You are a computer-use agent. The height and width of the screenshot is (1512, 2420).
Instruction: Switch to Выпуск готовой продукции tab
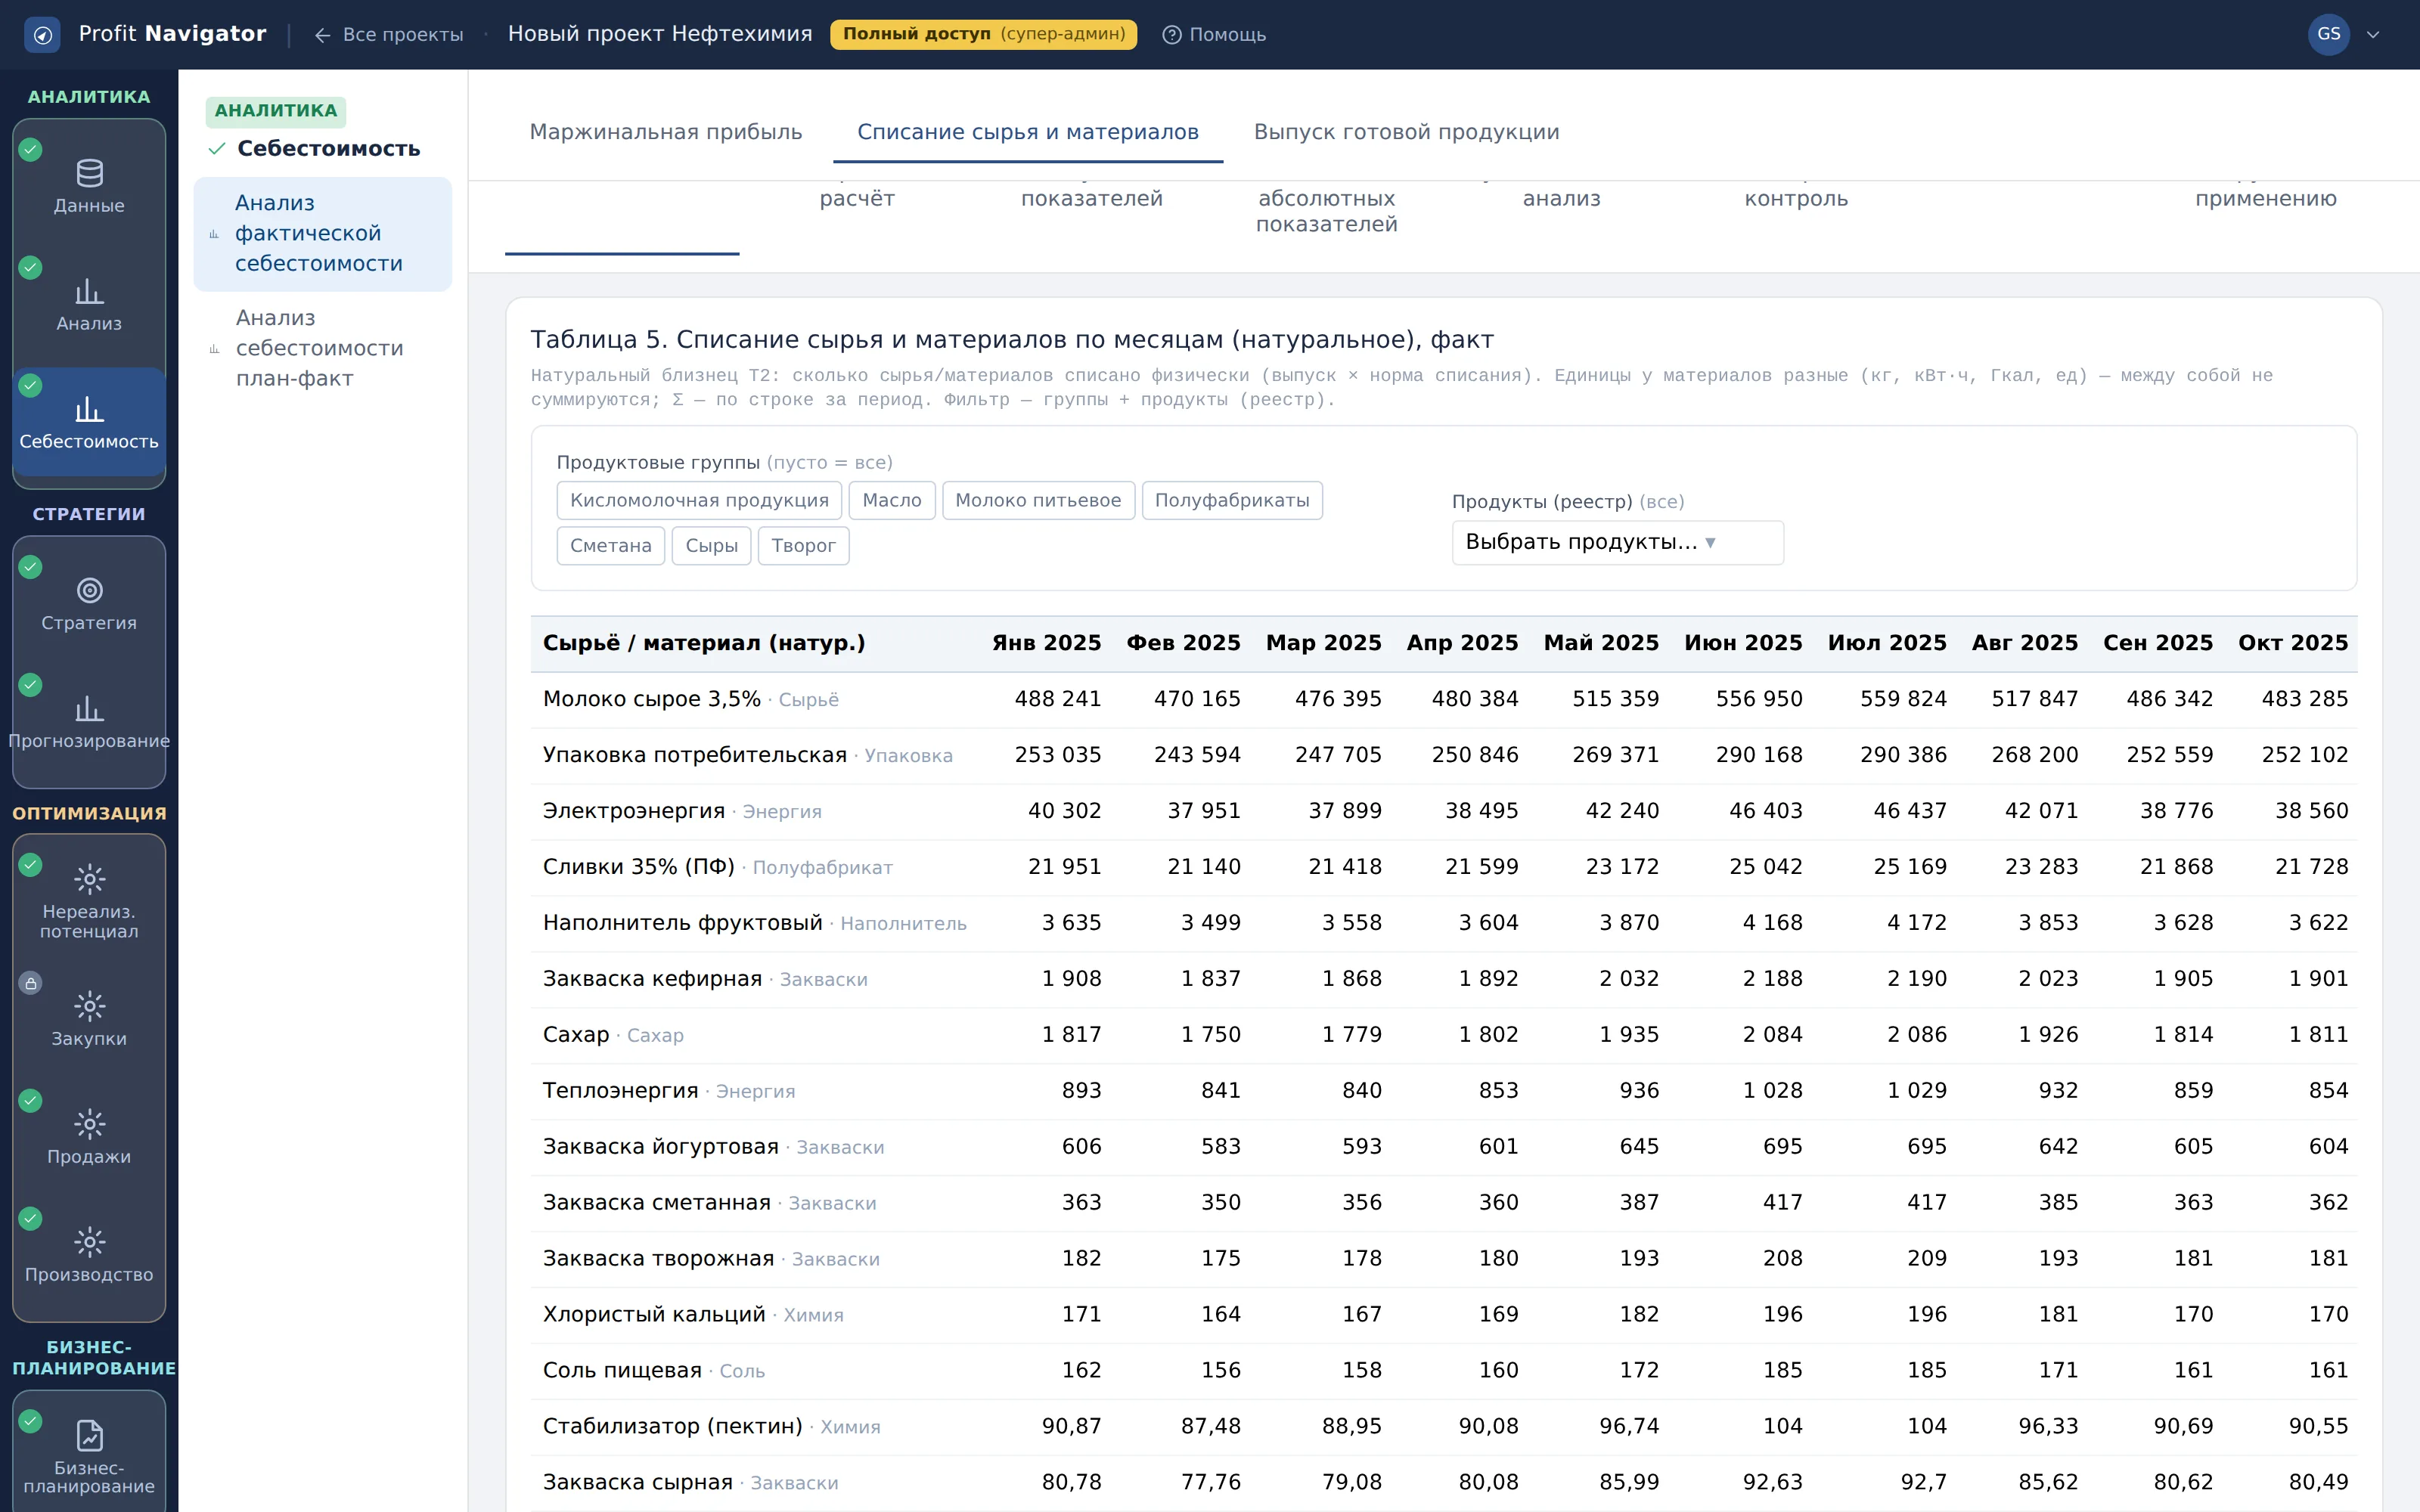coord(1406,132)
